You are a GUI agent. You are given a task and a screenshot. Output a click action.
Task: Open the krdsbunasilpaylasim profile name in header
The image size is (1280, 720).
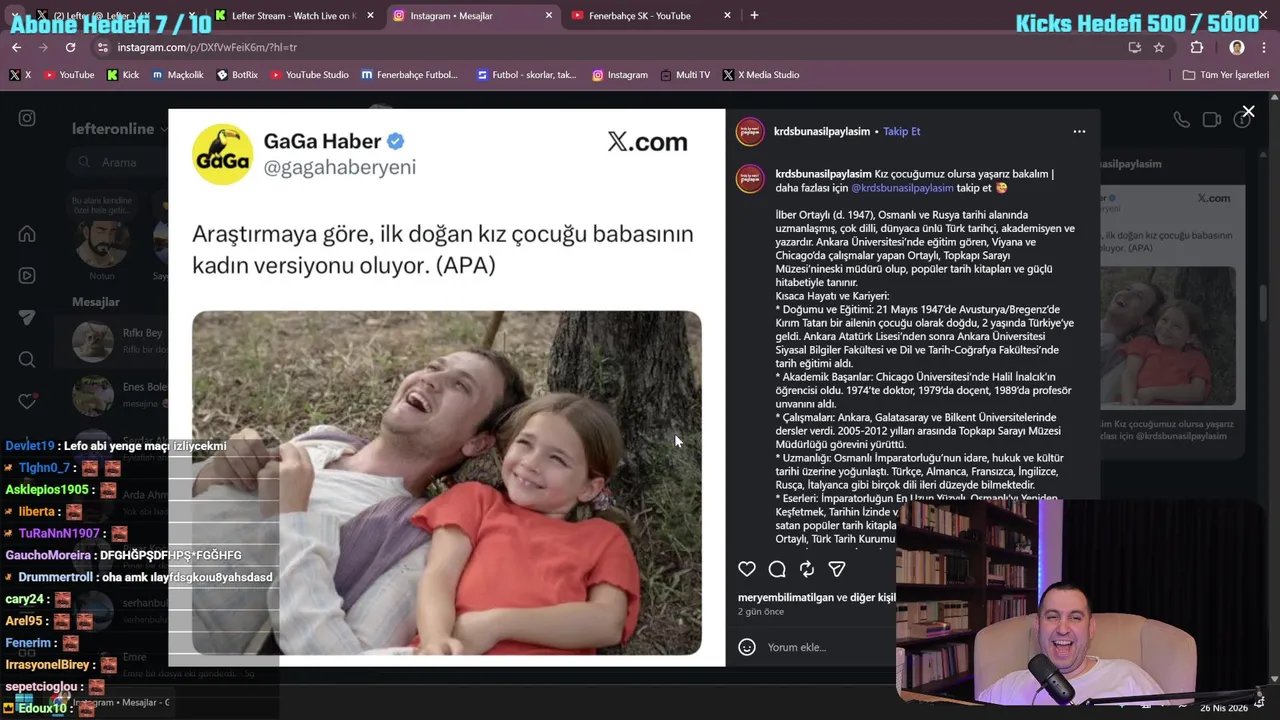[x=822, y=131]
